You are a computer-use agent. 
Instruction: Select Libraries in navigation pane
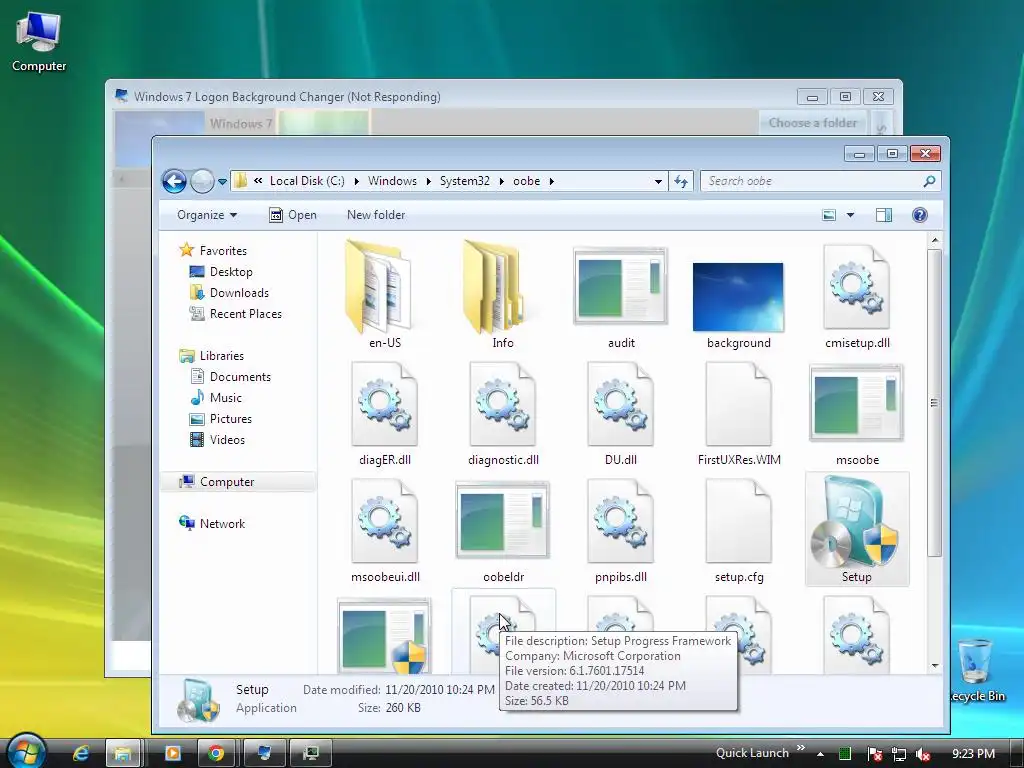coord(212,355)
